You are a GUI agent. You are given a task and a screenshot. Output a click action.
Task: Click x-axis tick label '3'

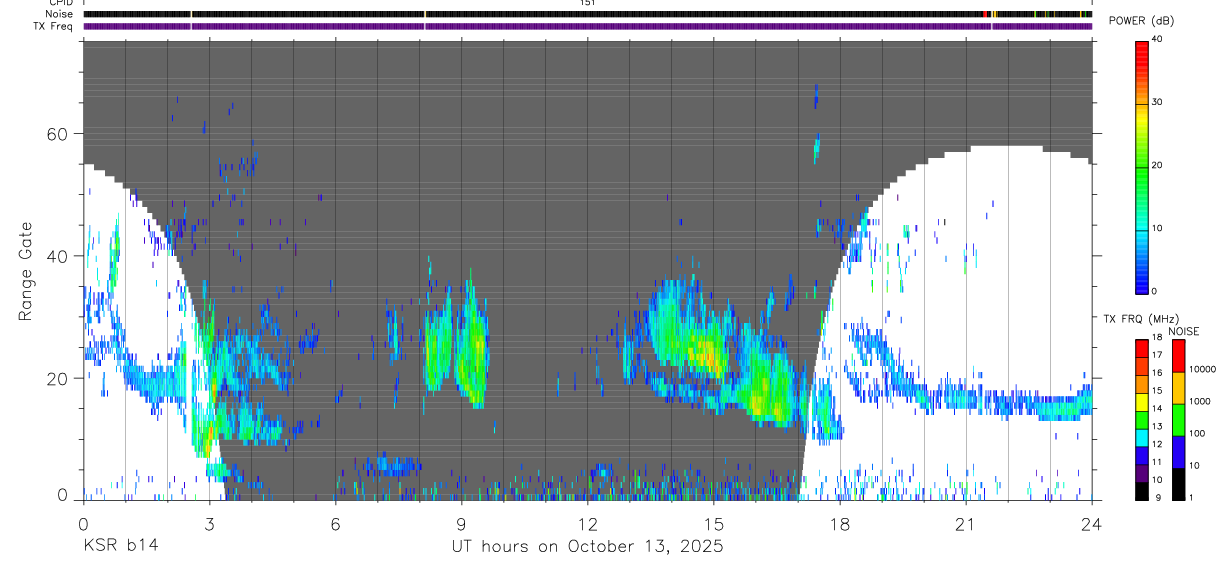coord(209,523)
